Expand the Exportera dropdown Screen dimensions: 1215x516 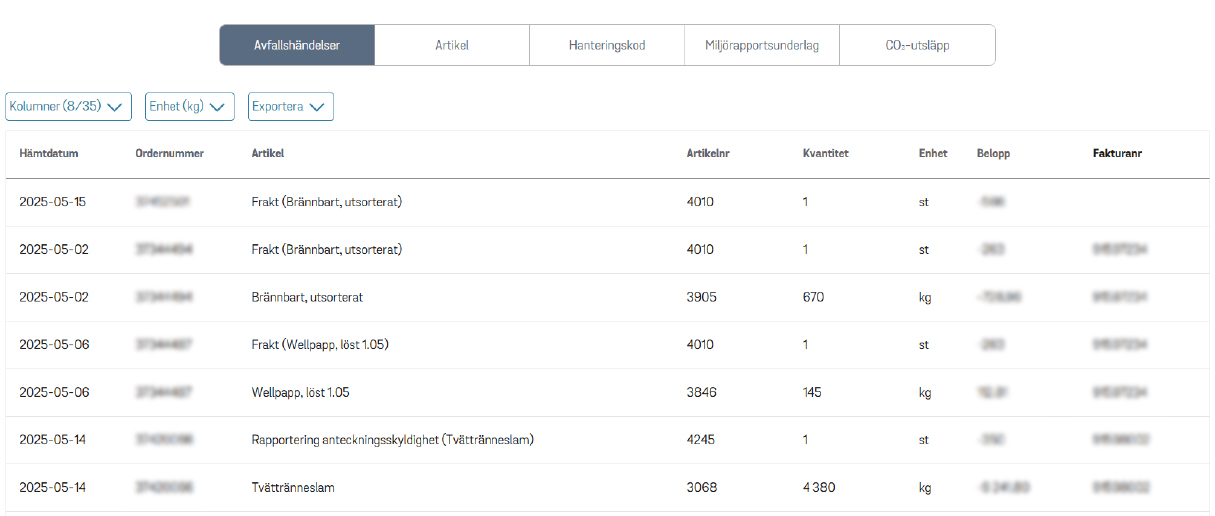click(x=290, y=107)
